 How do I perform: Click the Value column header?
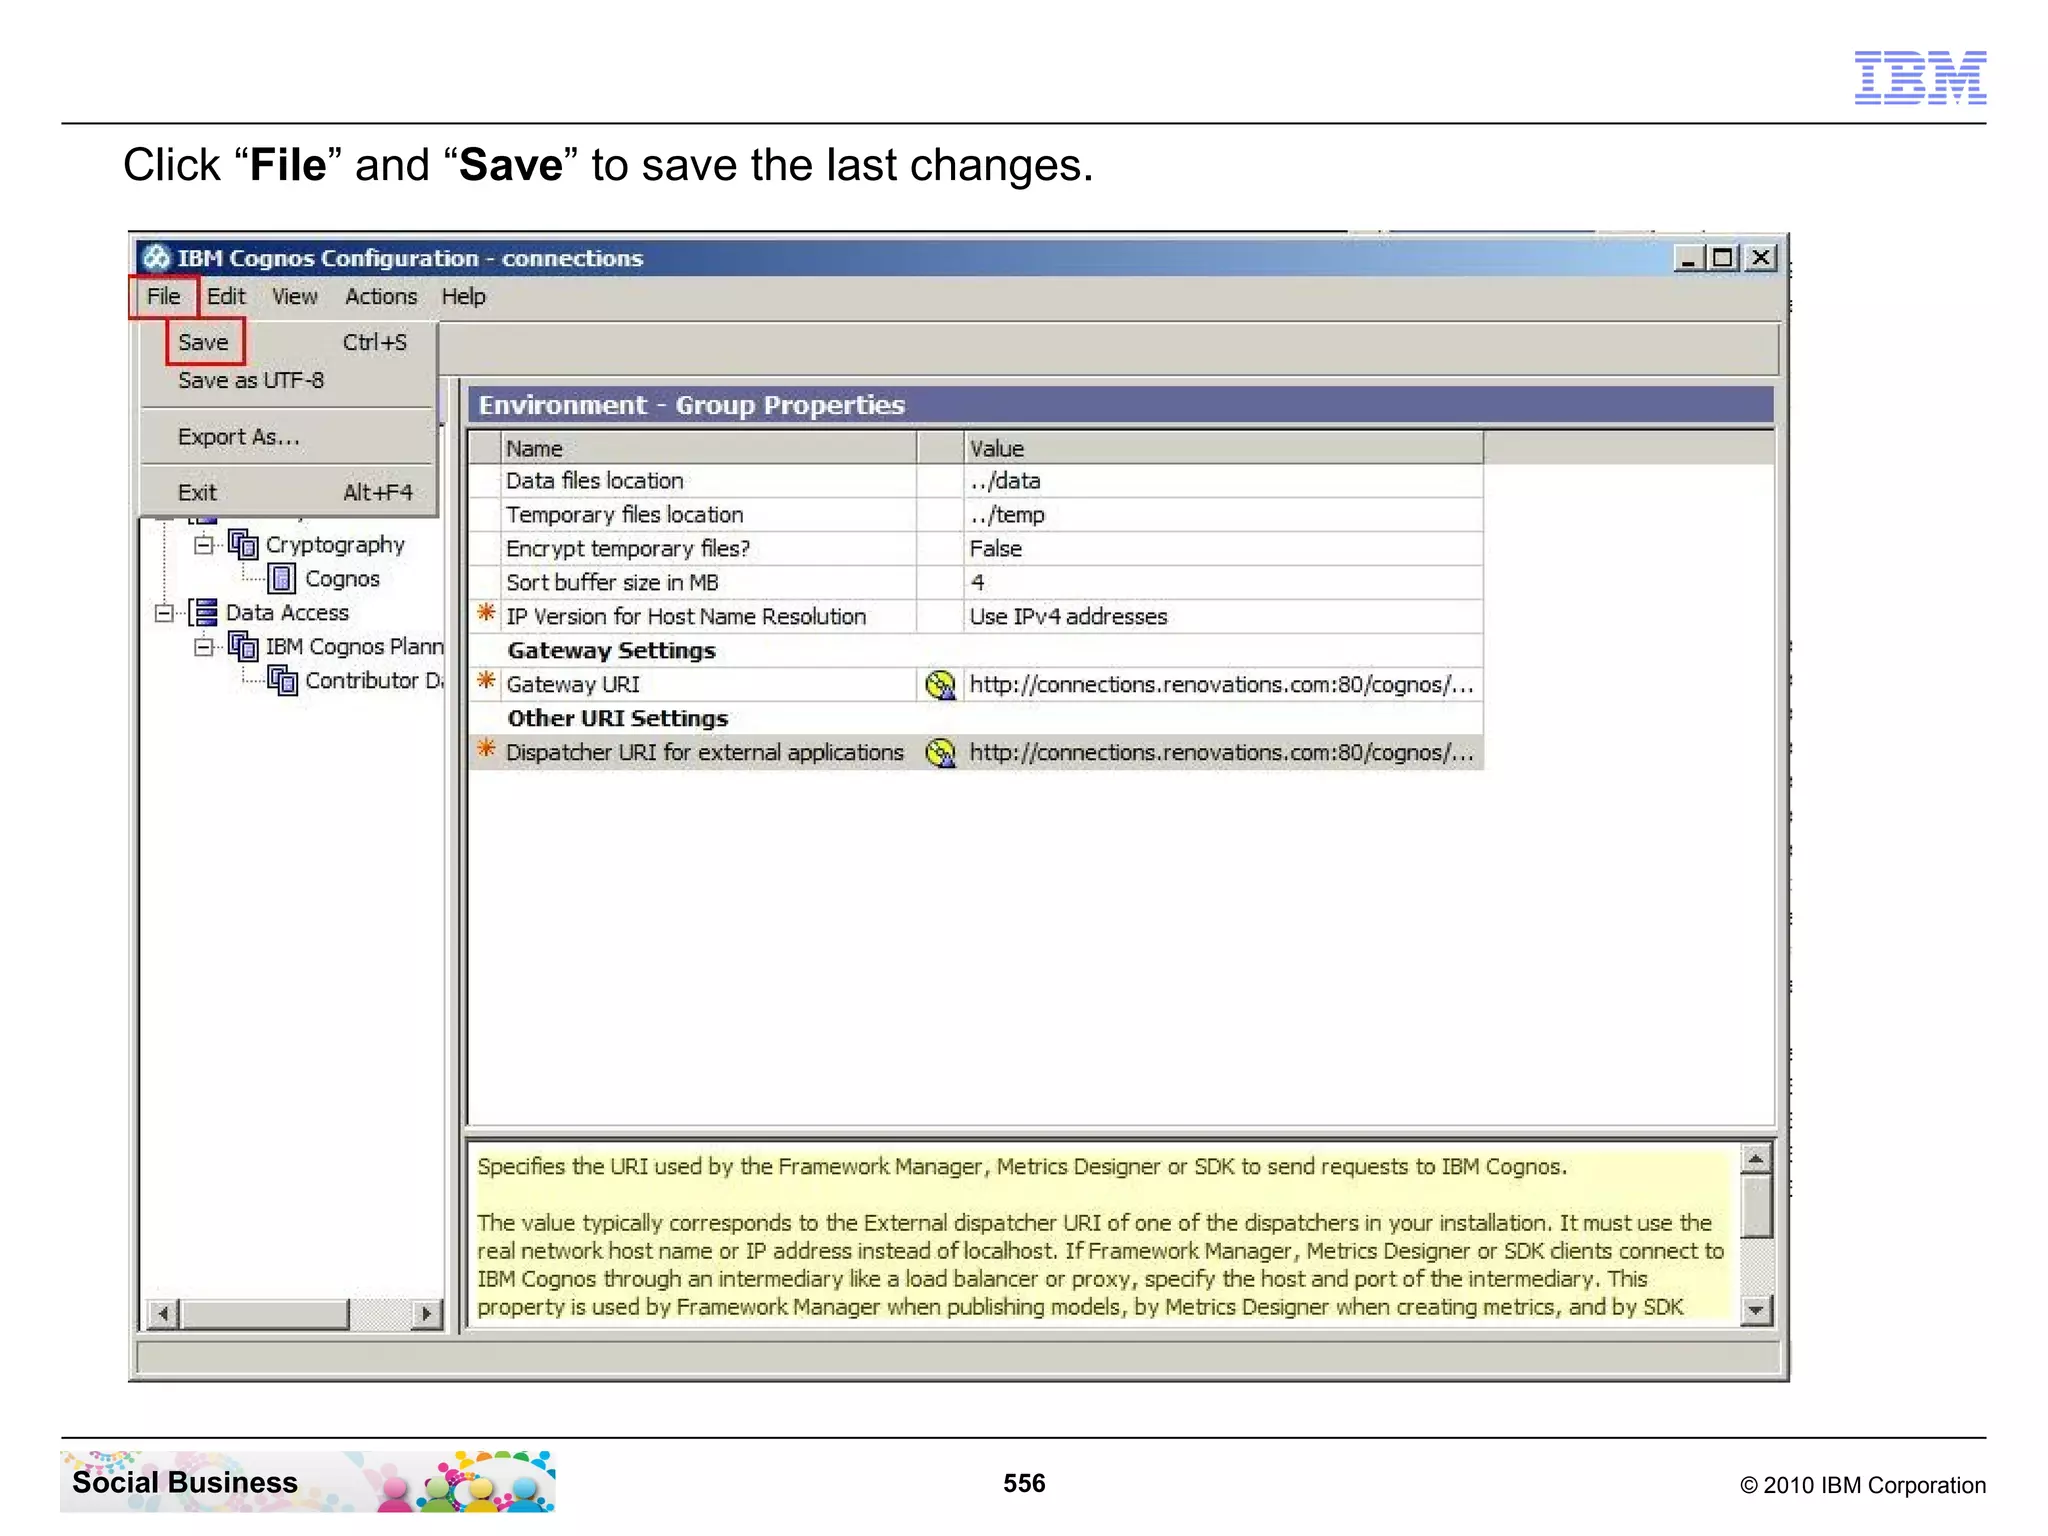(1223, 449)
